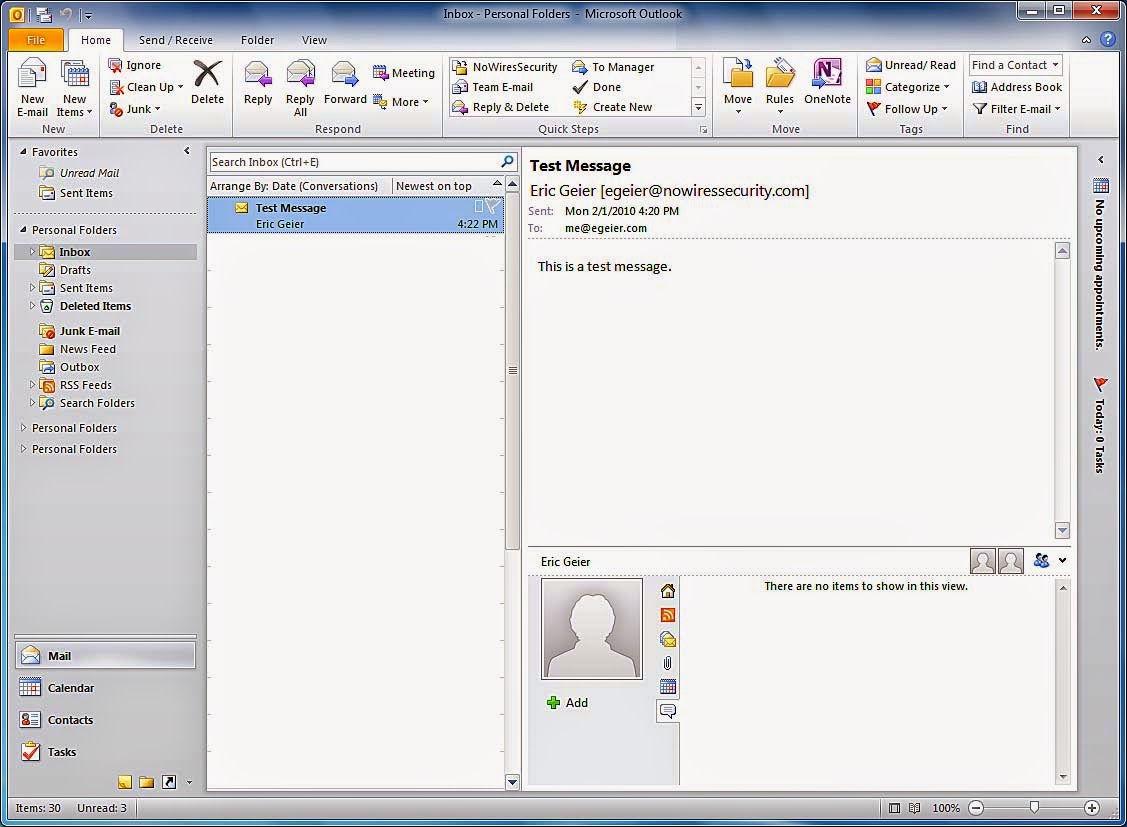
Task: Open the Address Book
Action: point(1017,87)
